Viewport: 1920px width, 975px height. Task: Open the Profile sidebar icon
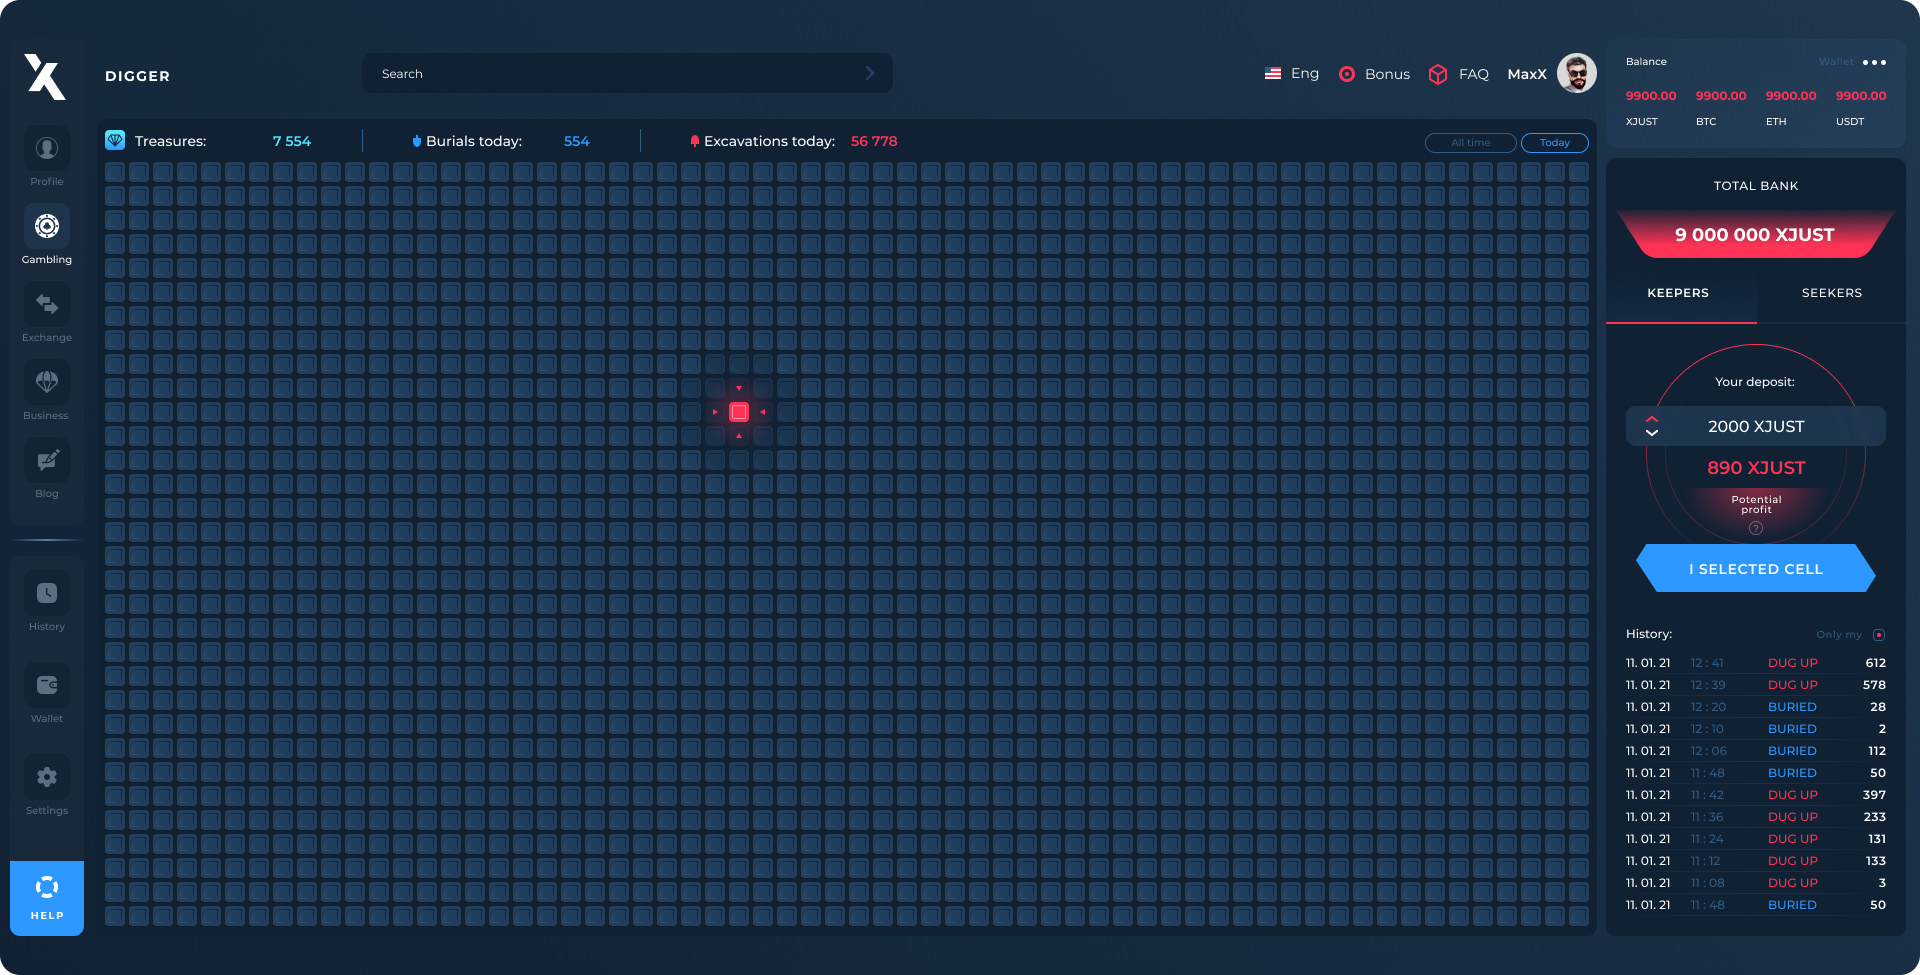[47, 149]
